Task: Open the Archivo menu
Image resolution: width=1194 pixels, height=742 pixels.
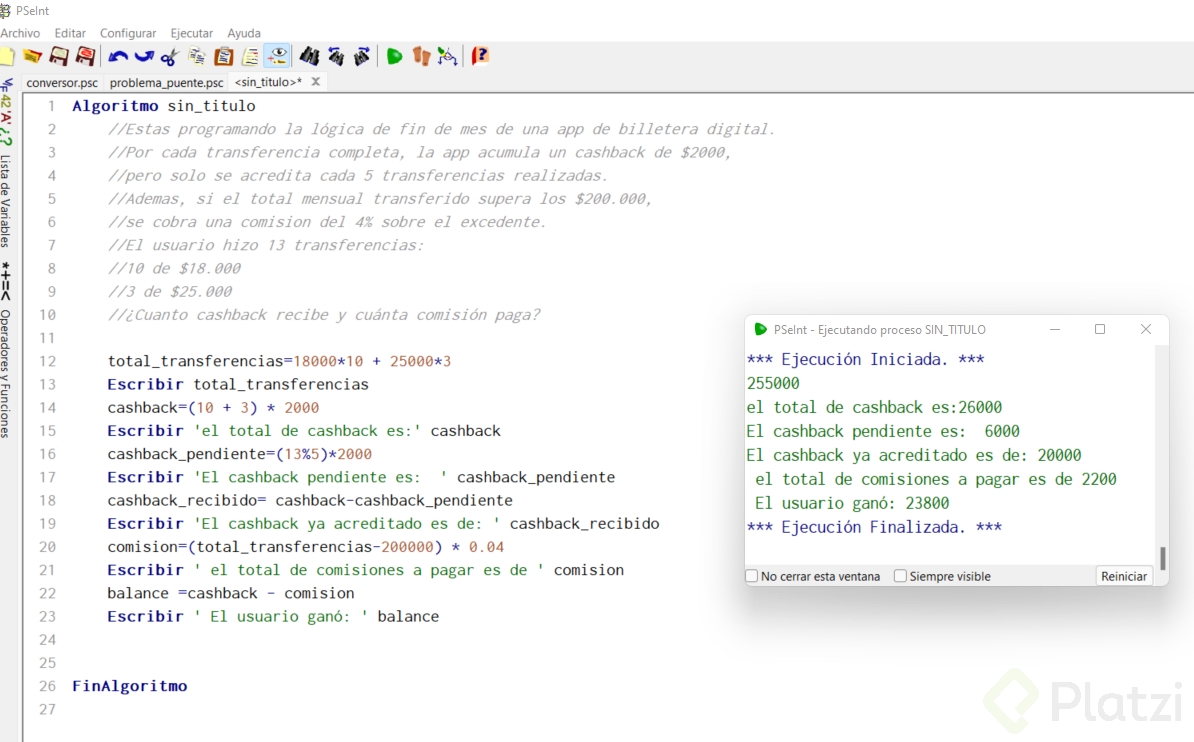Action: pos(20,33)
